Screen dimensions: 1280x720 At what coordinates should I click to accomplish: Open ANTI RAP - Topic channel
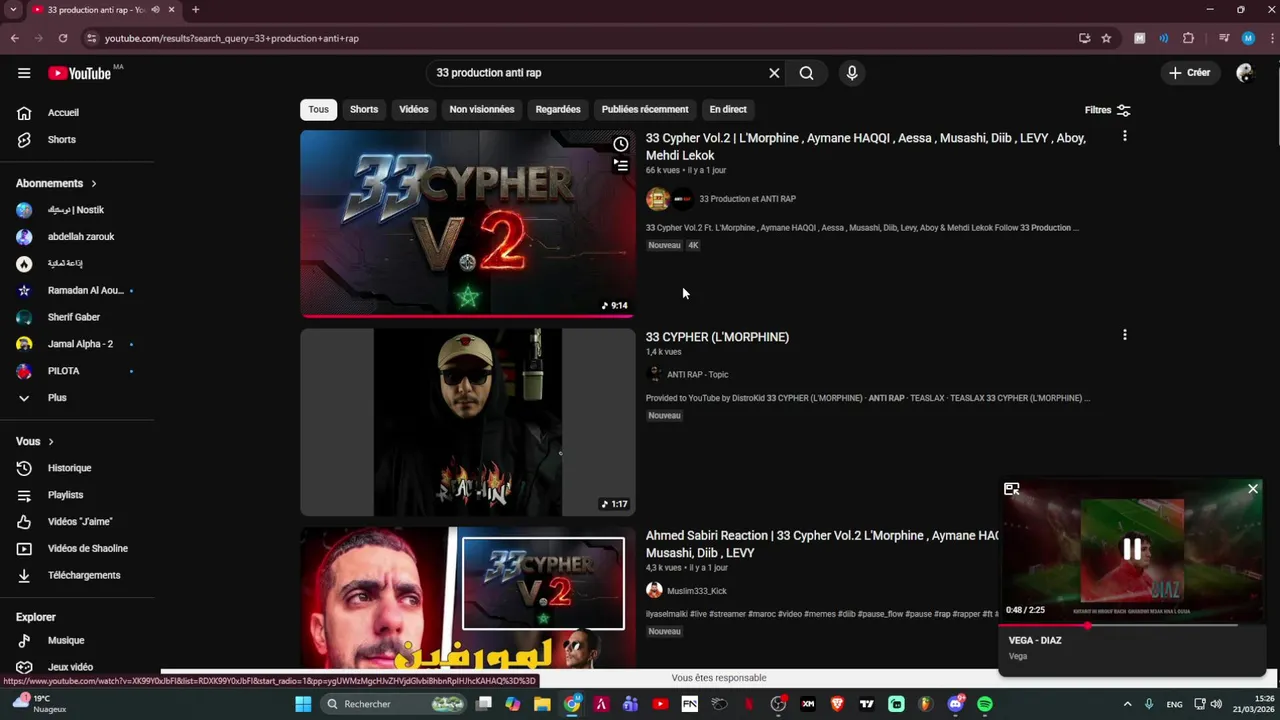point(697,375)
